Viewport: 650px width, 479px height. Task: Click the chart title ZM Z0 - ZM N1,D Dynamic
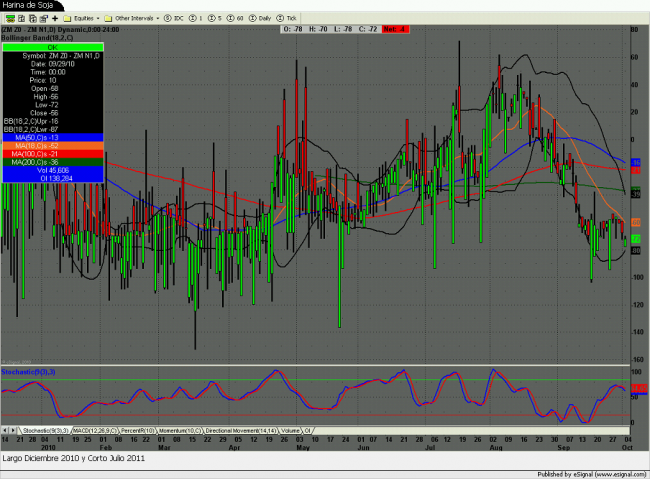click(61, 30)
